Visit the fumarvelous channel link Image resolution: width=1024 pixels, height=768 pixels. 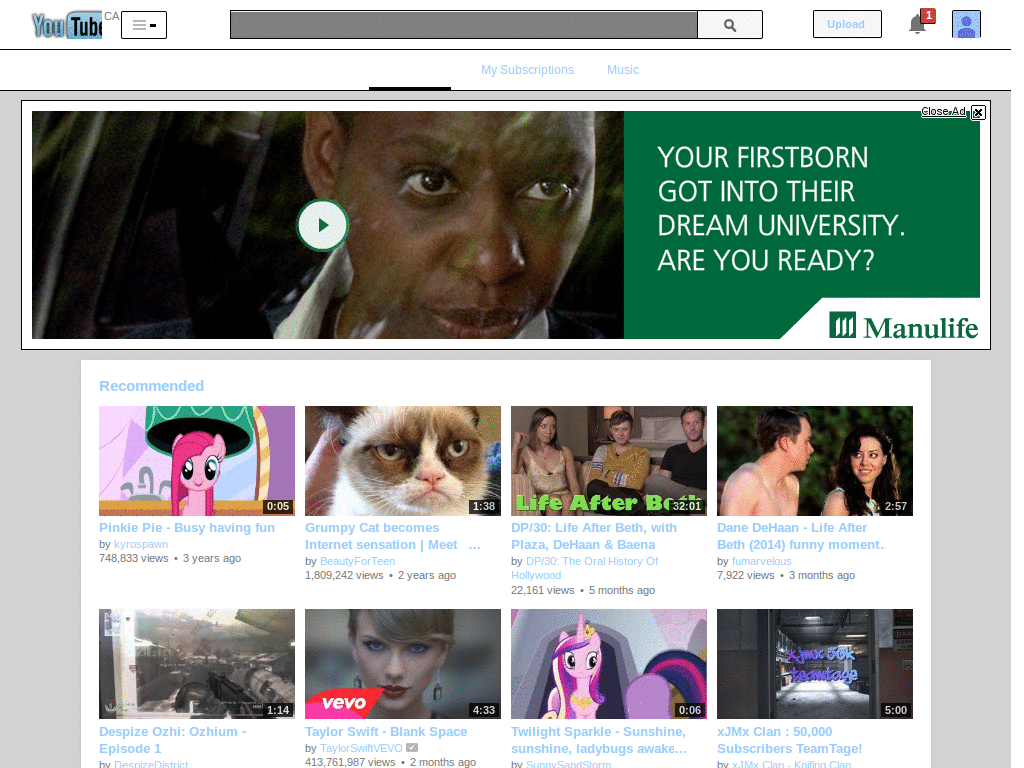click(761, 561)
